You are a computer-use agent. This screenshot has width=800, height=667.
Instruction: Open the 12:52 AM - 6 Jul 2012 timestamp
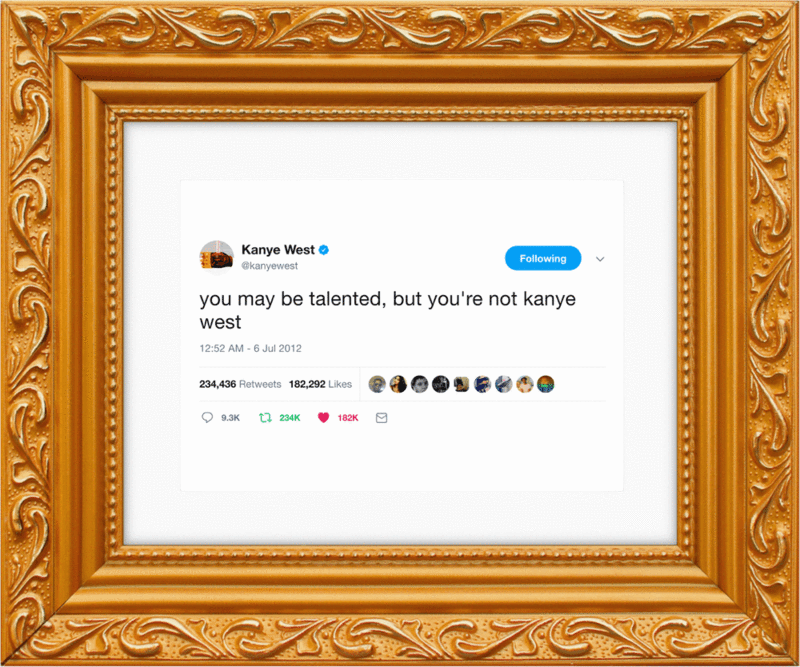coord(251,348)
